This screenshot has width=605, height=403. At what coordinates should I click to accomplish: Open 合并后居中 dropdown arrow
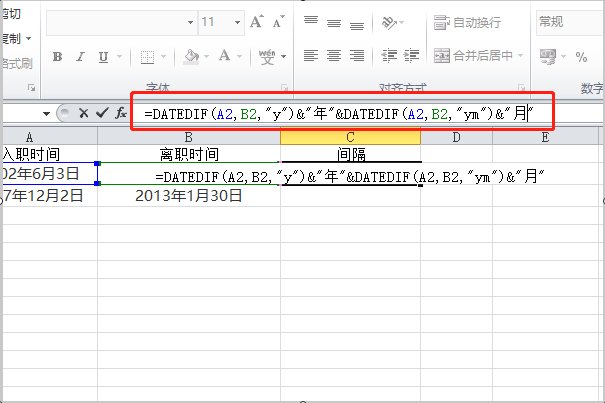tap(521, 56)
